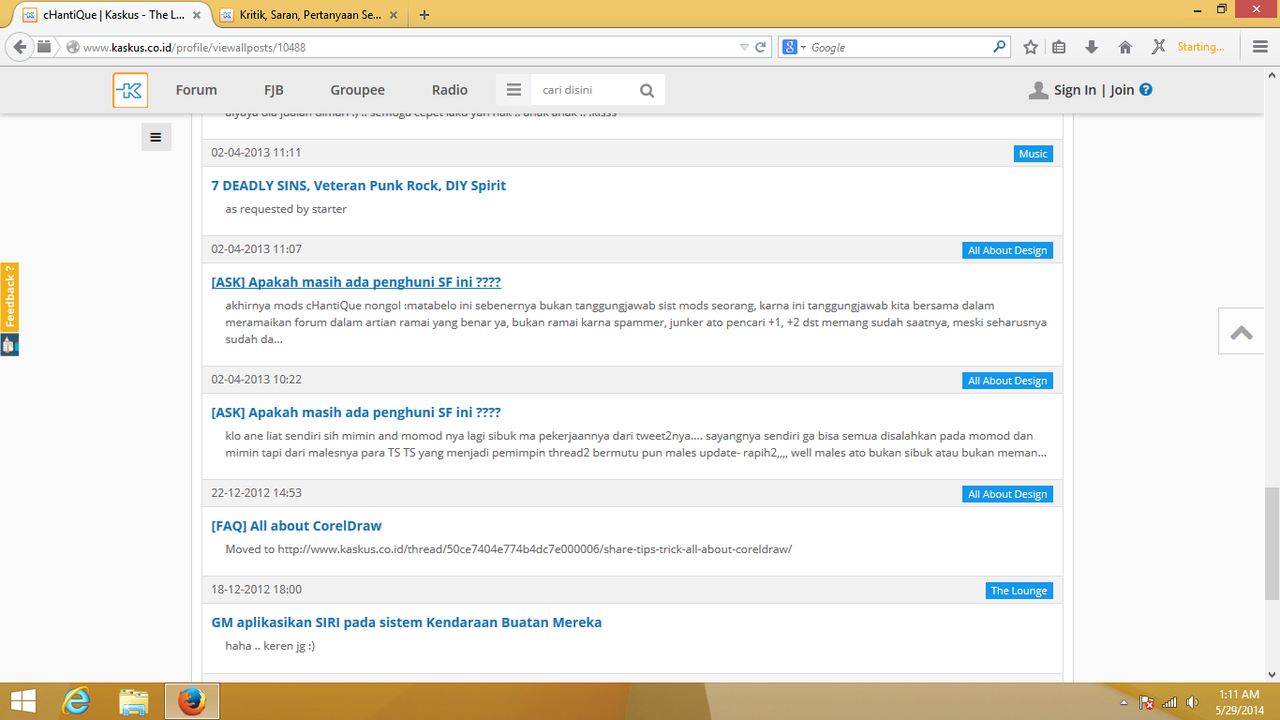Open [ASK] Apakah thread posted at 10:22

[356, 412]
